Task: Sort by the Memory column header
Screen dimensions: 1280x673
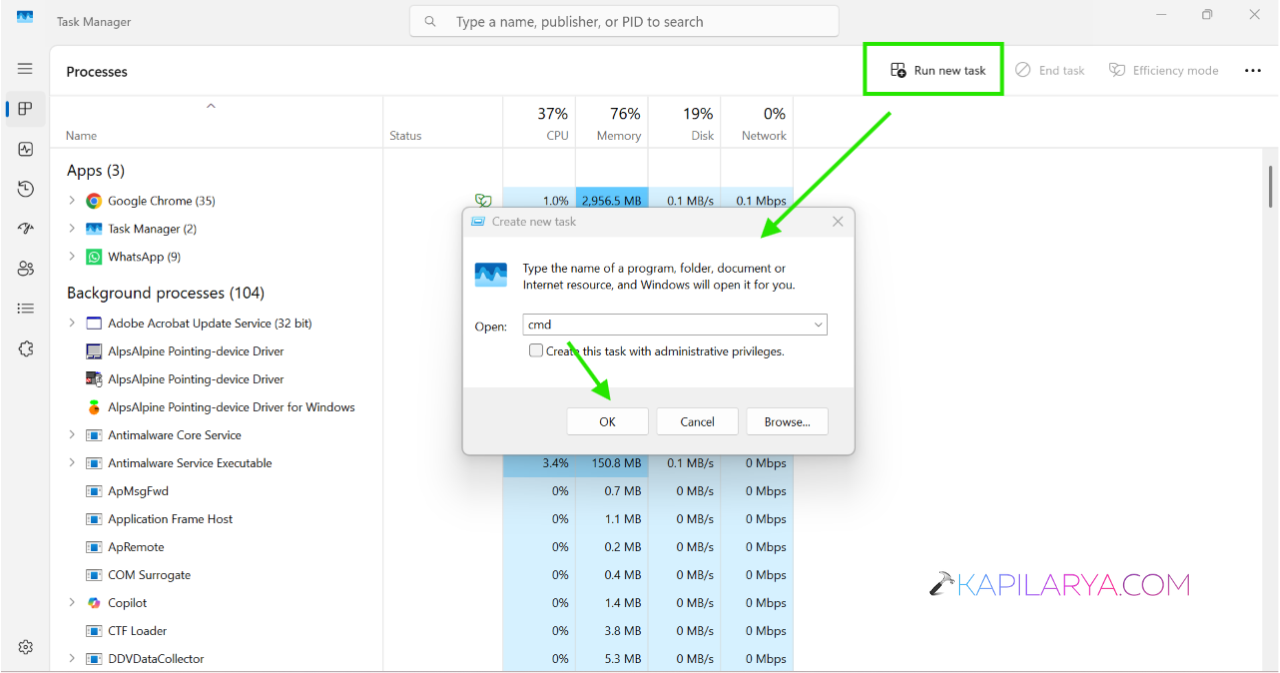Action: 612,123
